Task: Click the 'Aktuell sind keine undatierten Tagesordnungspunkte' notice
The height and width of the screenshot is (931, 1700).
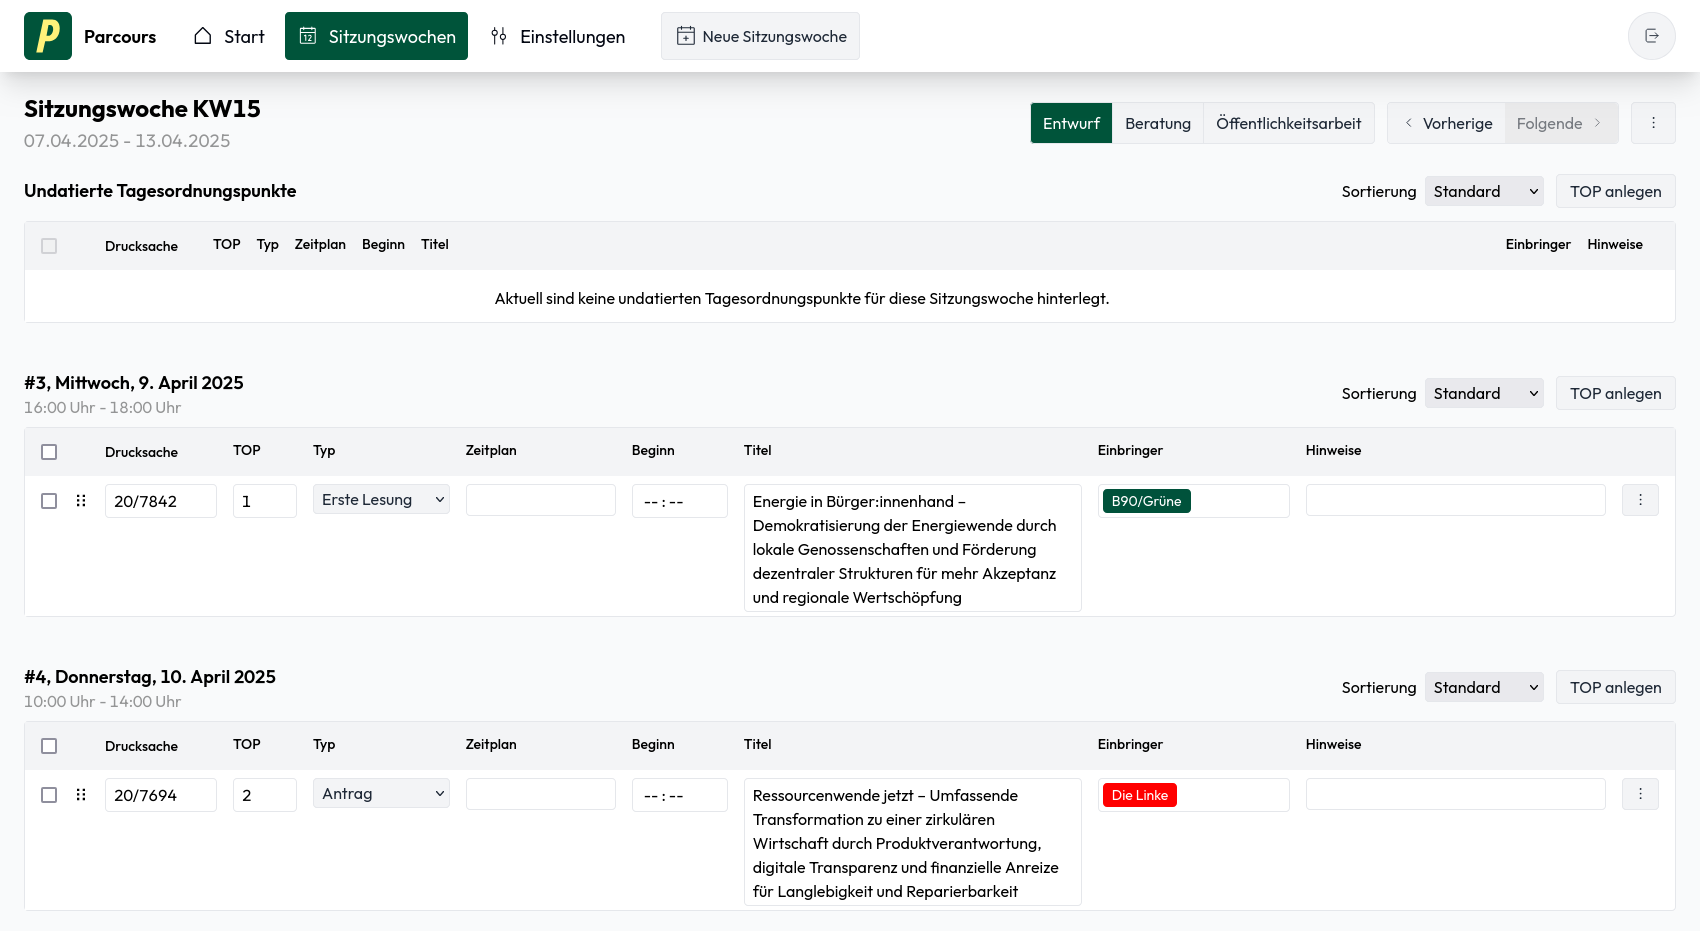Action: [802, 298]
